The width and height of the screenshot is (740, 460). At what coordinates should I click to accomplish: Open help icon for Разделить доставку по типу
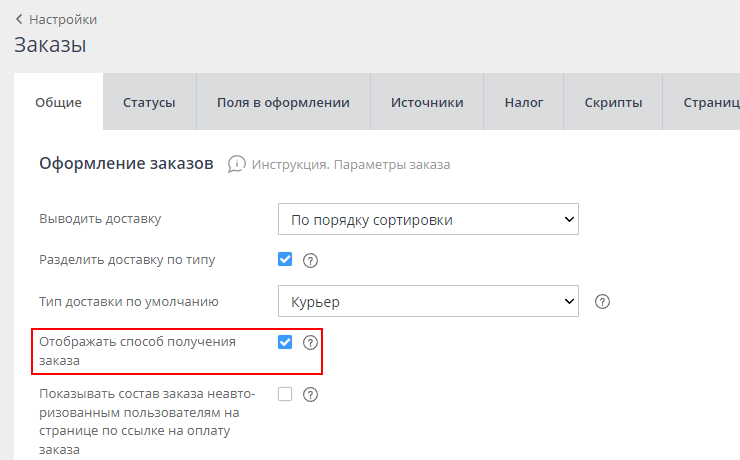click(x=310, y=260)
